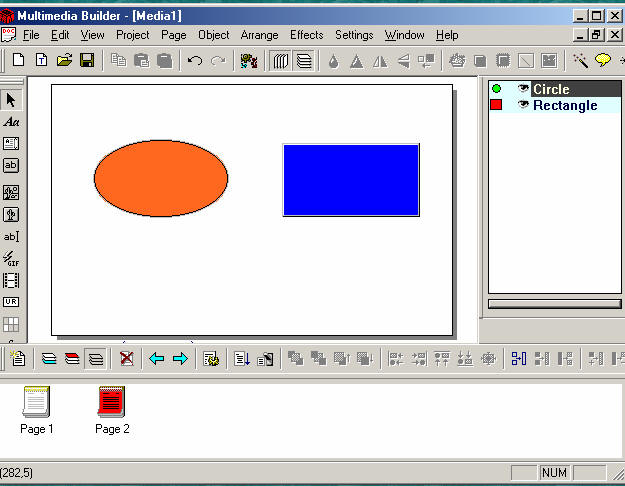Create a new blank project
The width and height of the screenshot is (625, 486).
click(18, 61)
